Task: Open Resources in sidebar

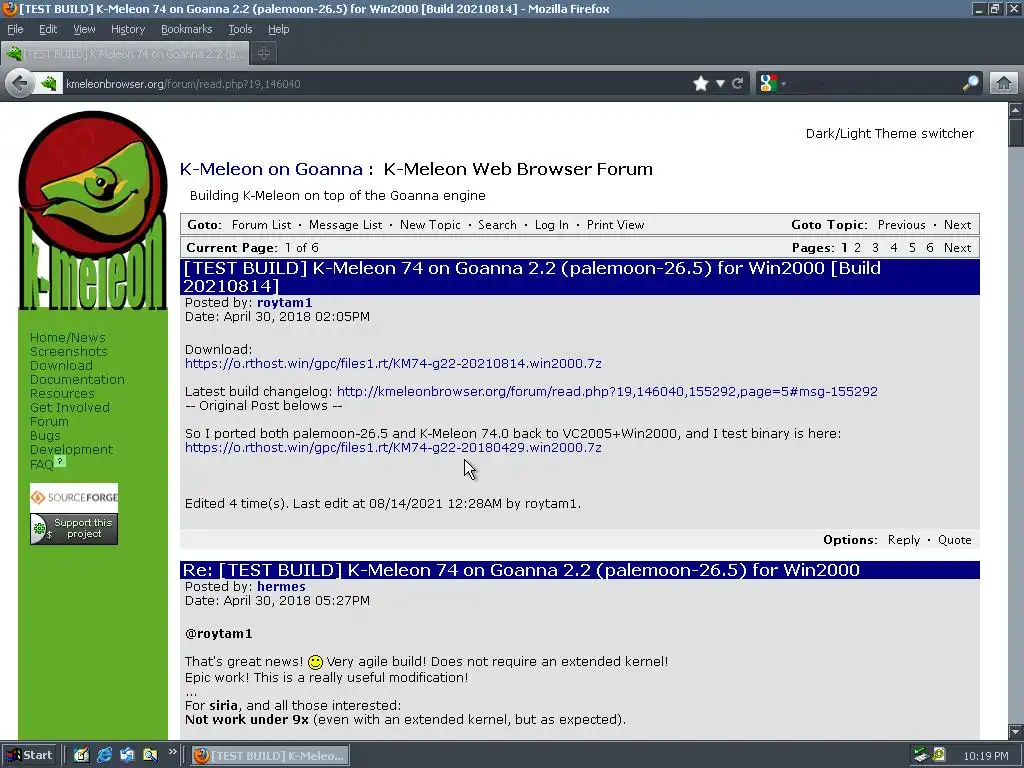Action: tap(62, 394)
